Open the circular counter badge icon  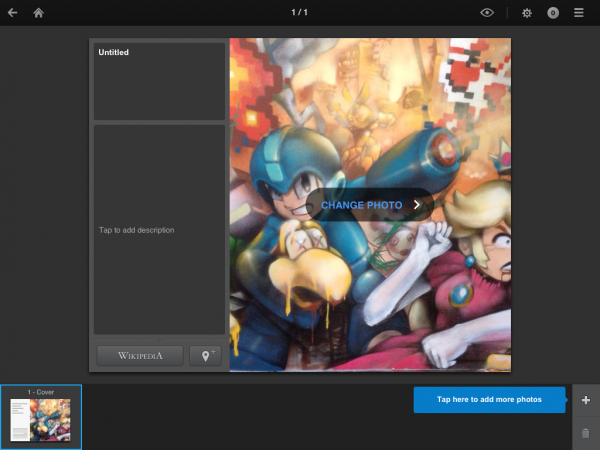tap(553, 13)
